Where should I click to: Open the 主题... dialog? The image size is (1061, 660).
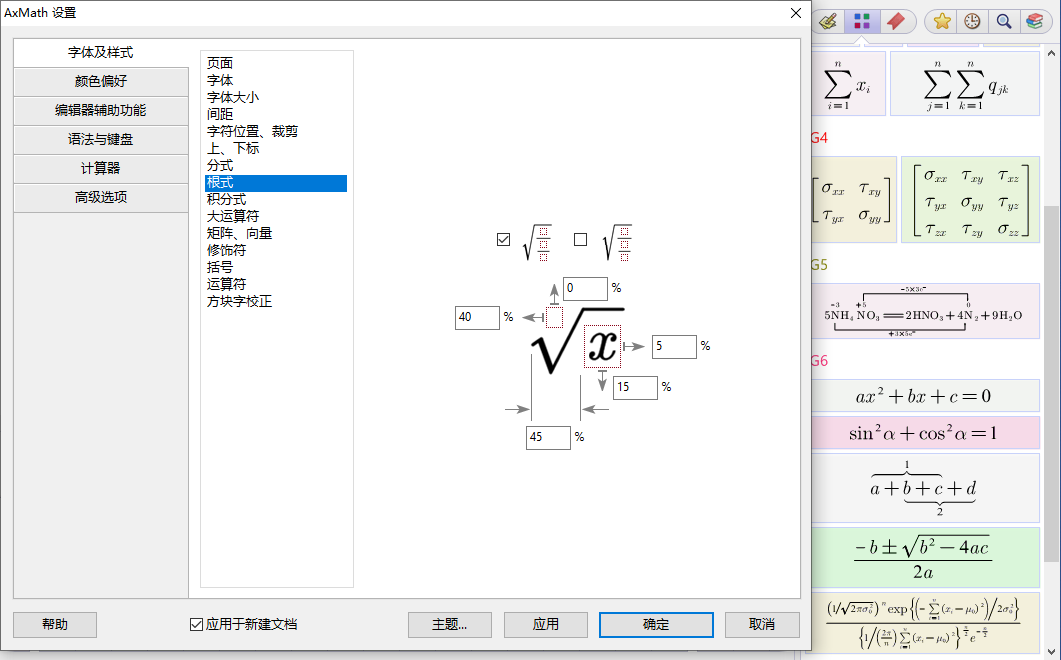(x=450, y=624)
